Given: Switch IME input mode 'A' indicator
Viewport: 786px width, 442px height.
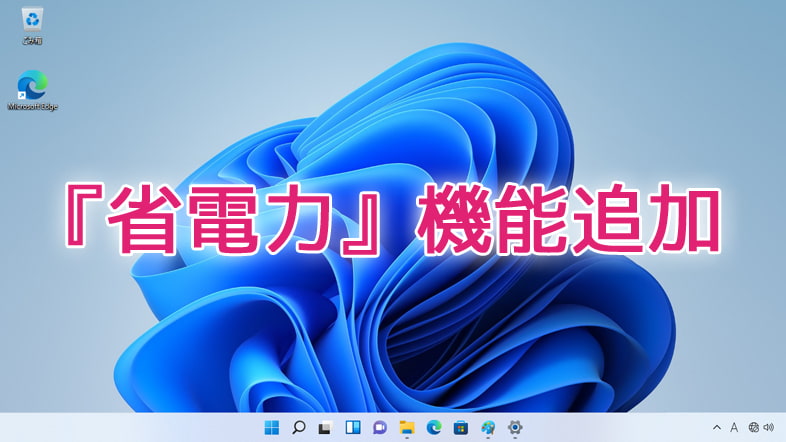Looking at the screenshot, I should click(734, 427).
